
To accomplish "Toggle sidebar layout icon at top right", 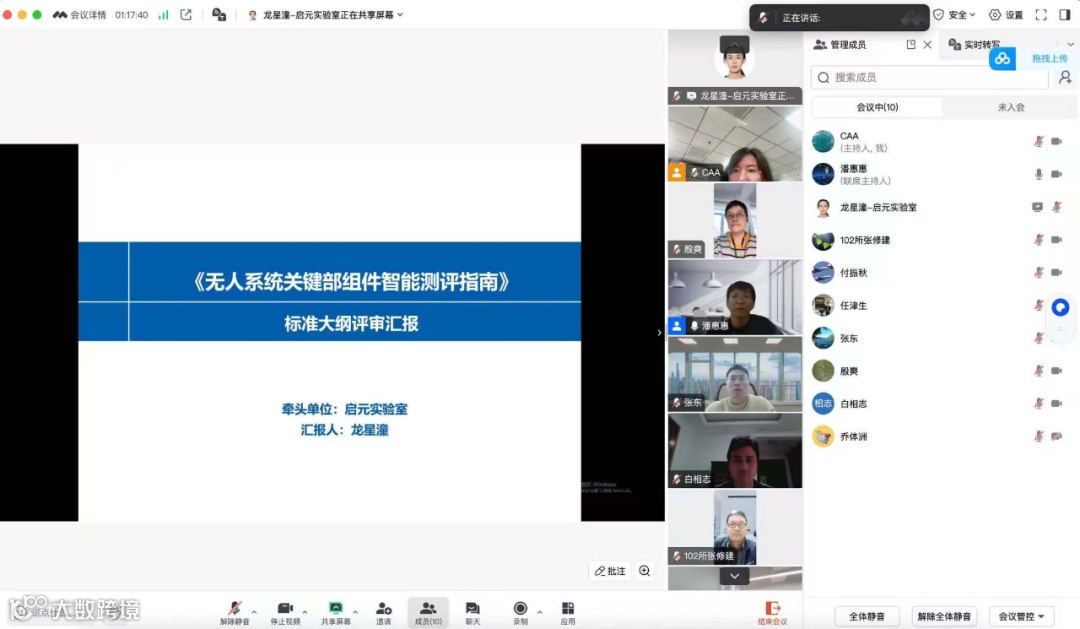I will (1065, 14).
